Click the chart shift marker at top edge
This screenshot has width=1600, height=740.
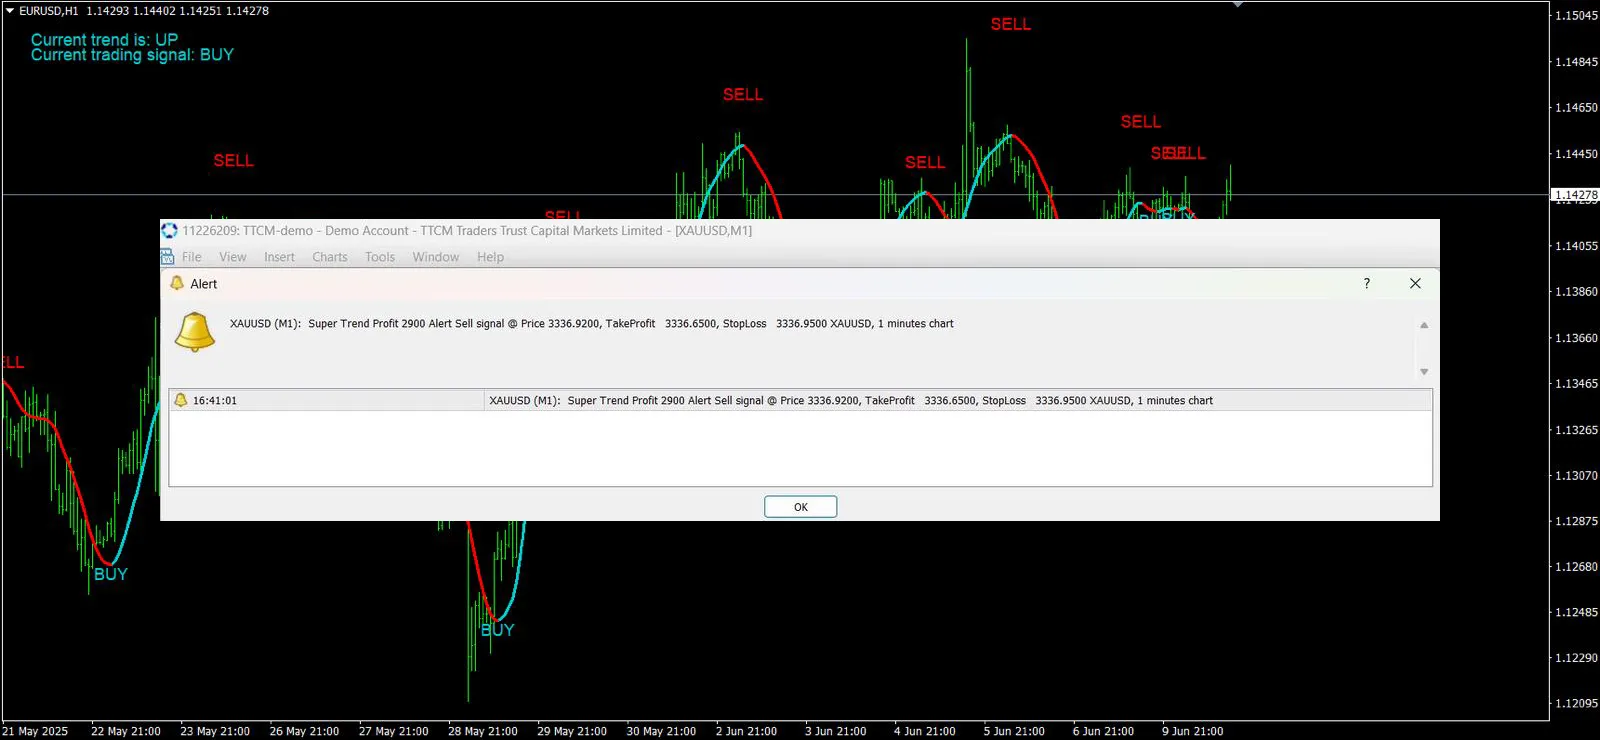point(1238,5)
